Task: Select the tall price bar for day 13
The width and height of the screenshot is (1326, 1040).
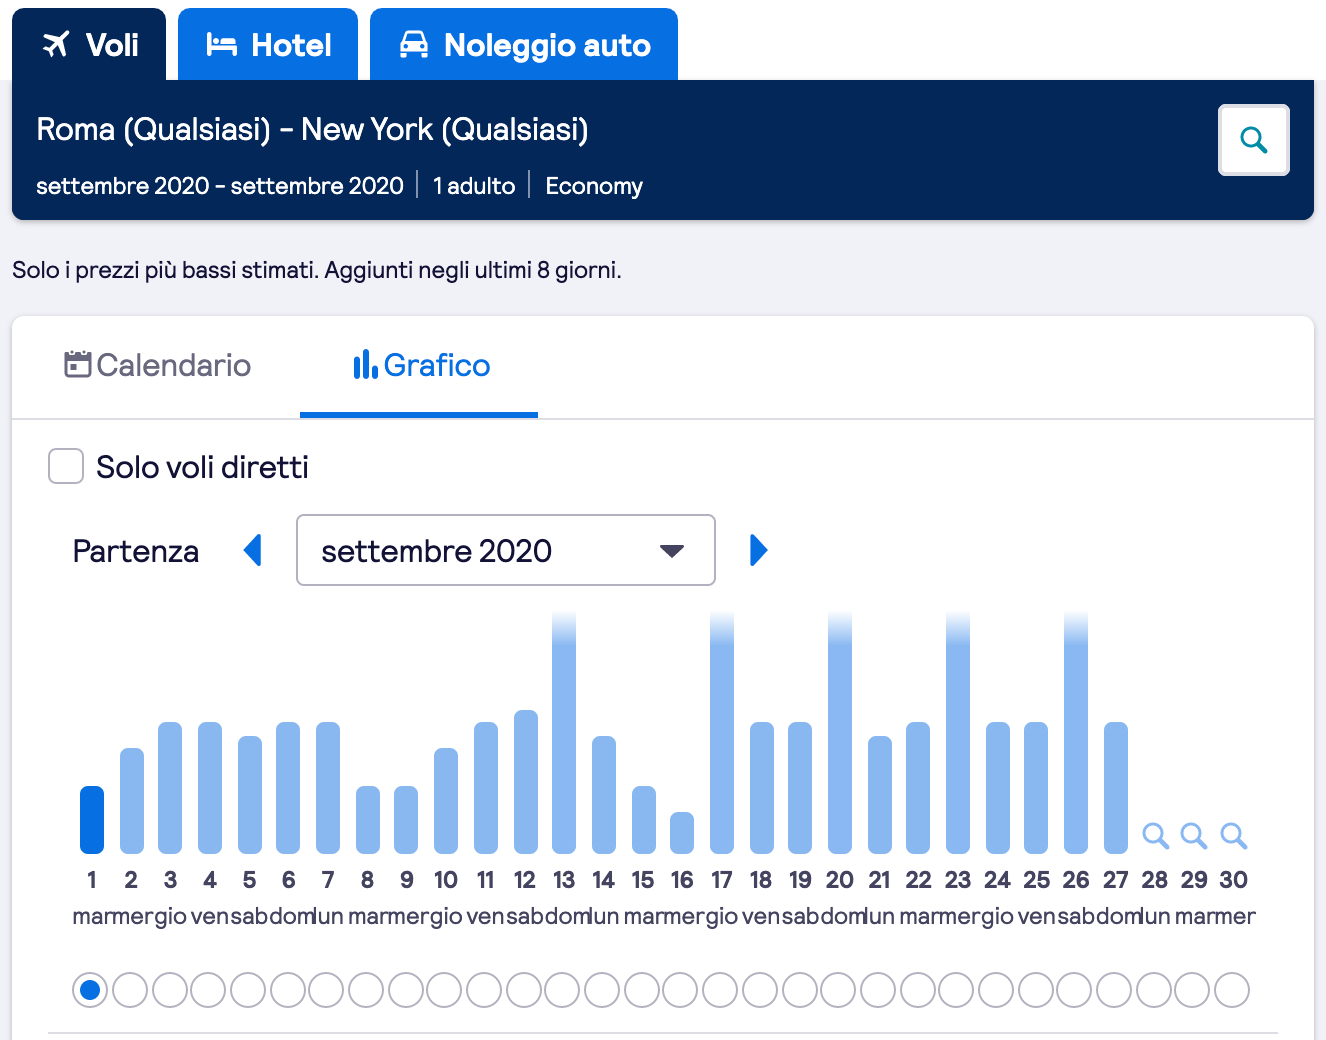Action: 564,732
